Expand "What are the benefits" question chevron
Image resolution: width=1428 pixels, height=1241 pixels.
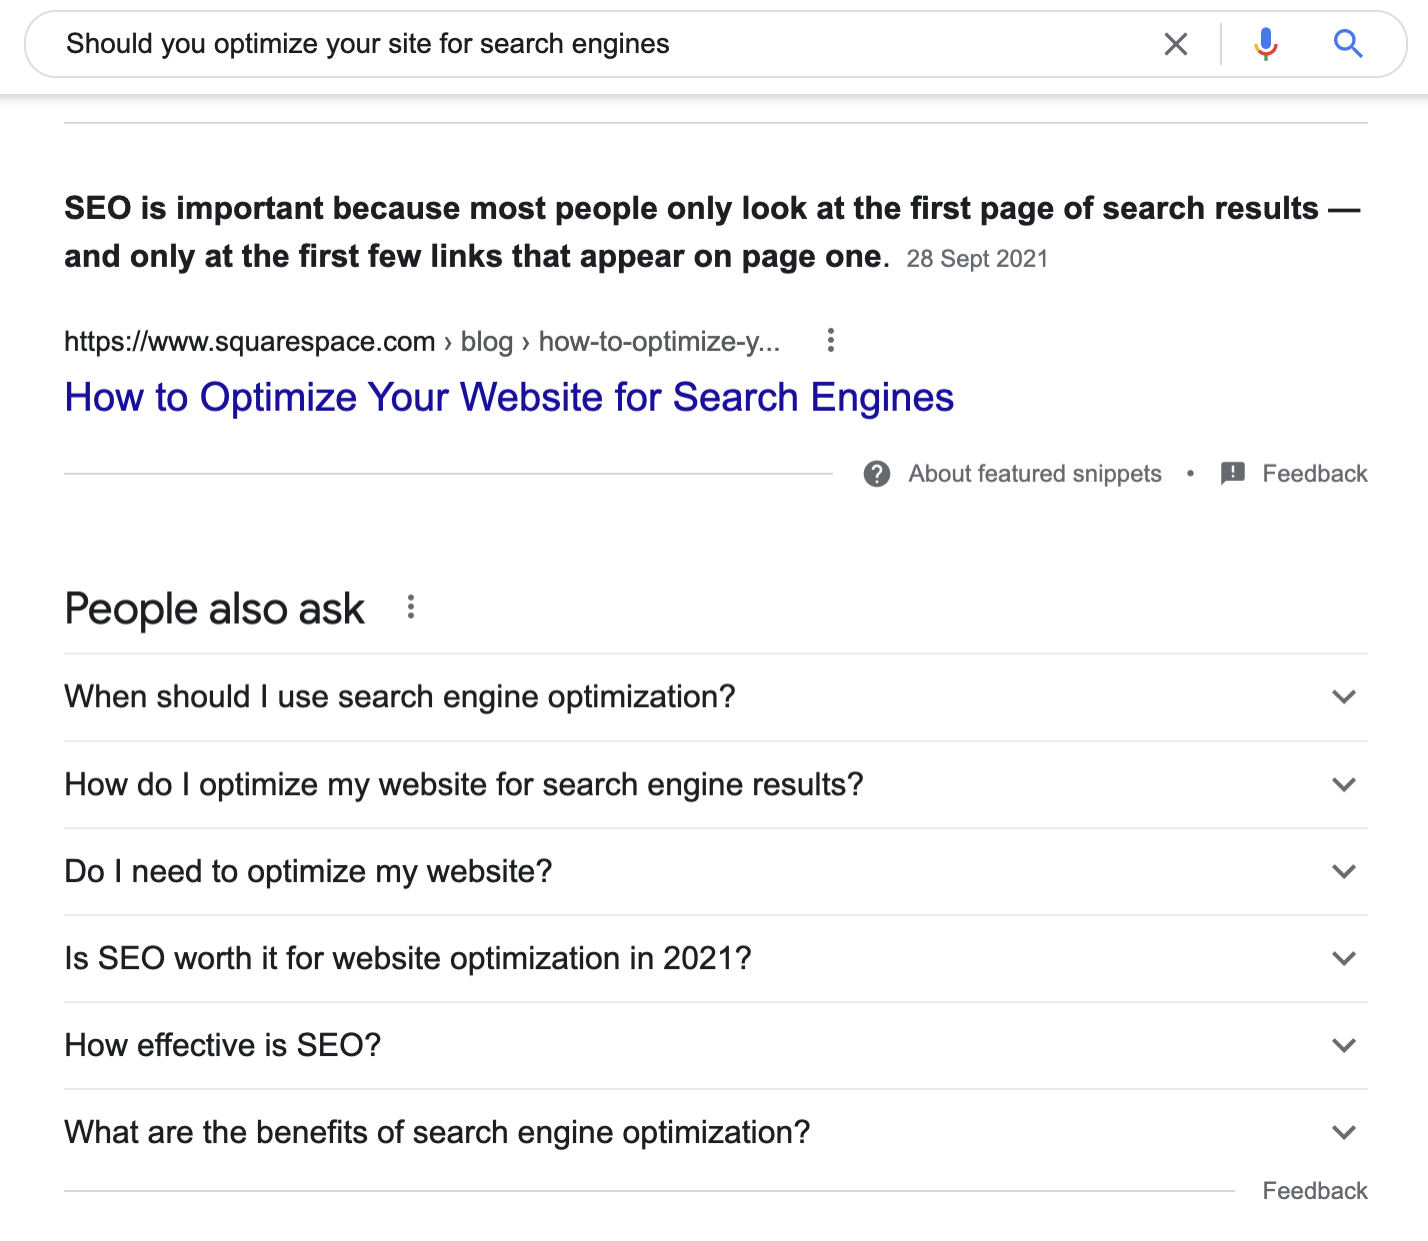coord(1344,1133)
